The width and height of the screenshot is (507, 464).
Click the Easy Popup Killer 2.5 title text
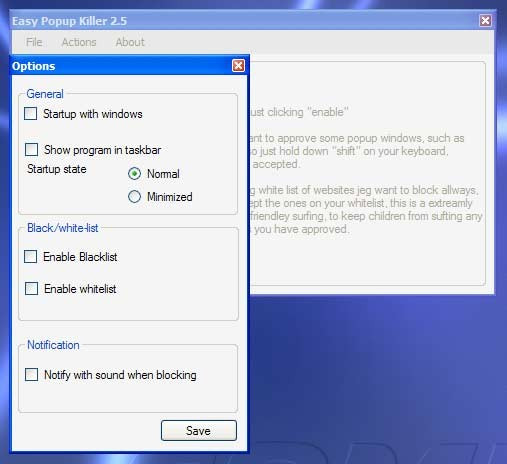[x=69, y=21]
